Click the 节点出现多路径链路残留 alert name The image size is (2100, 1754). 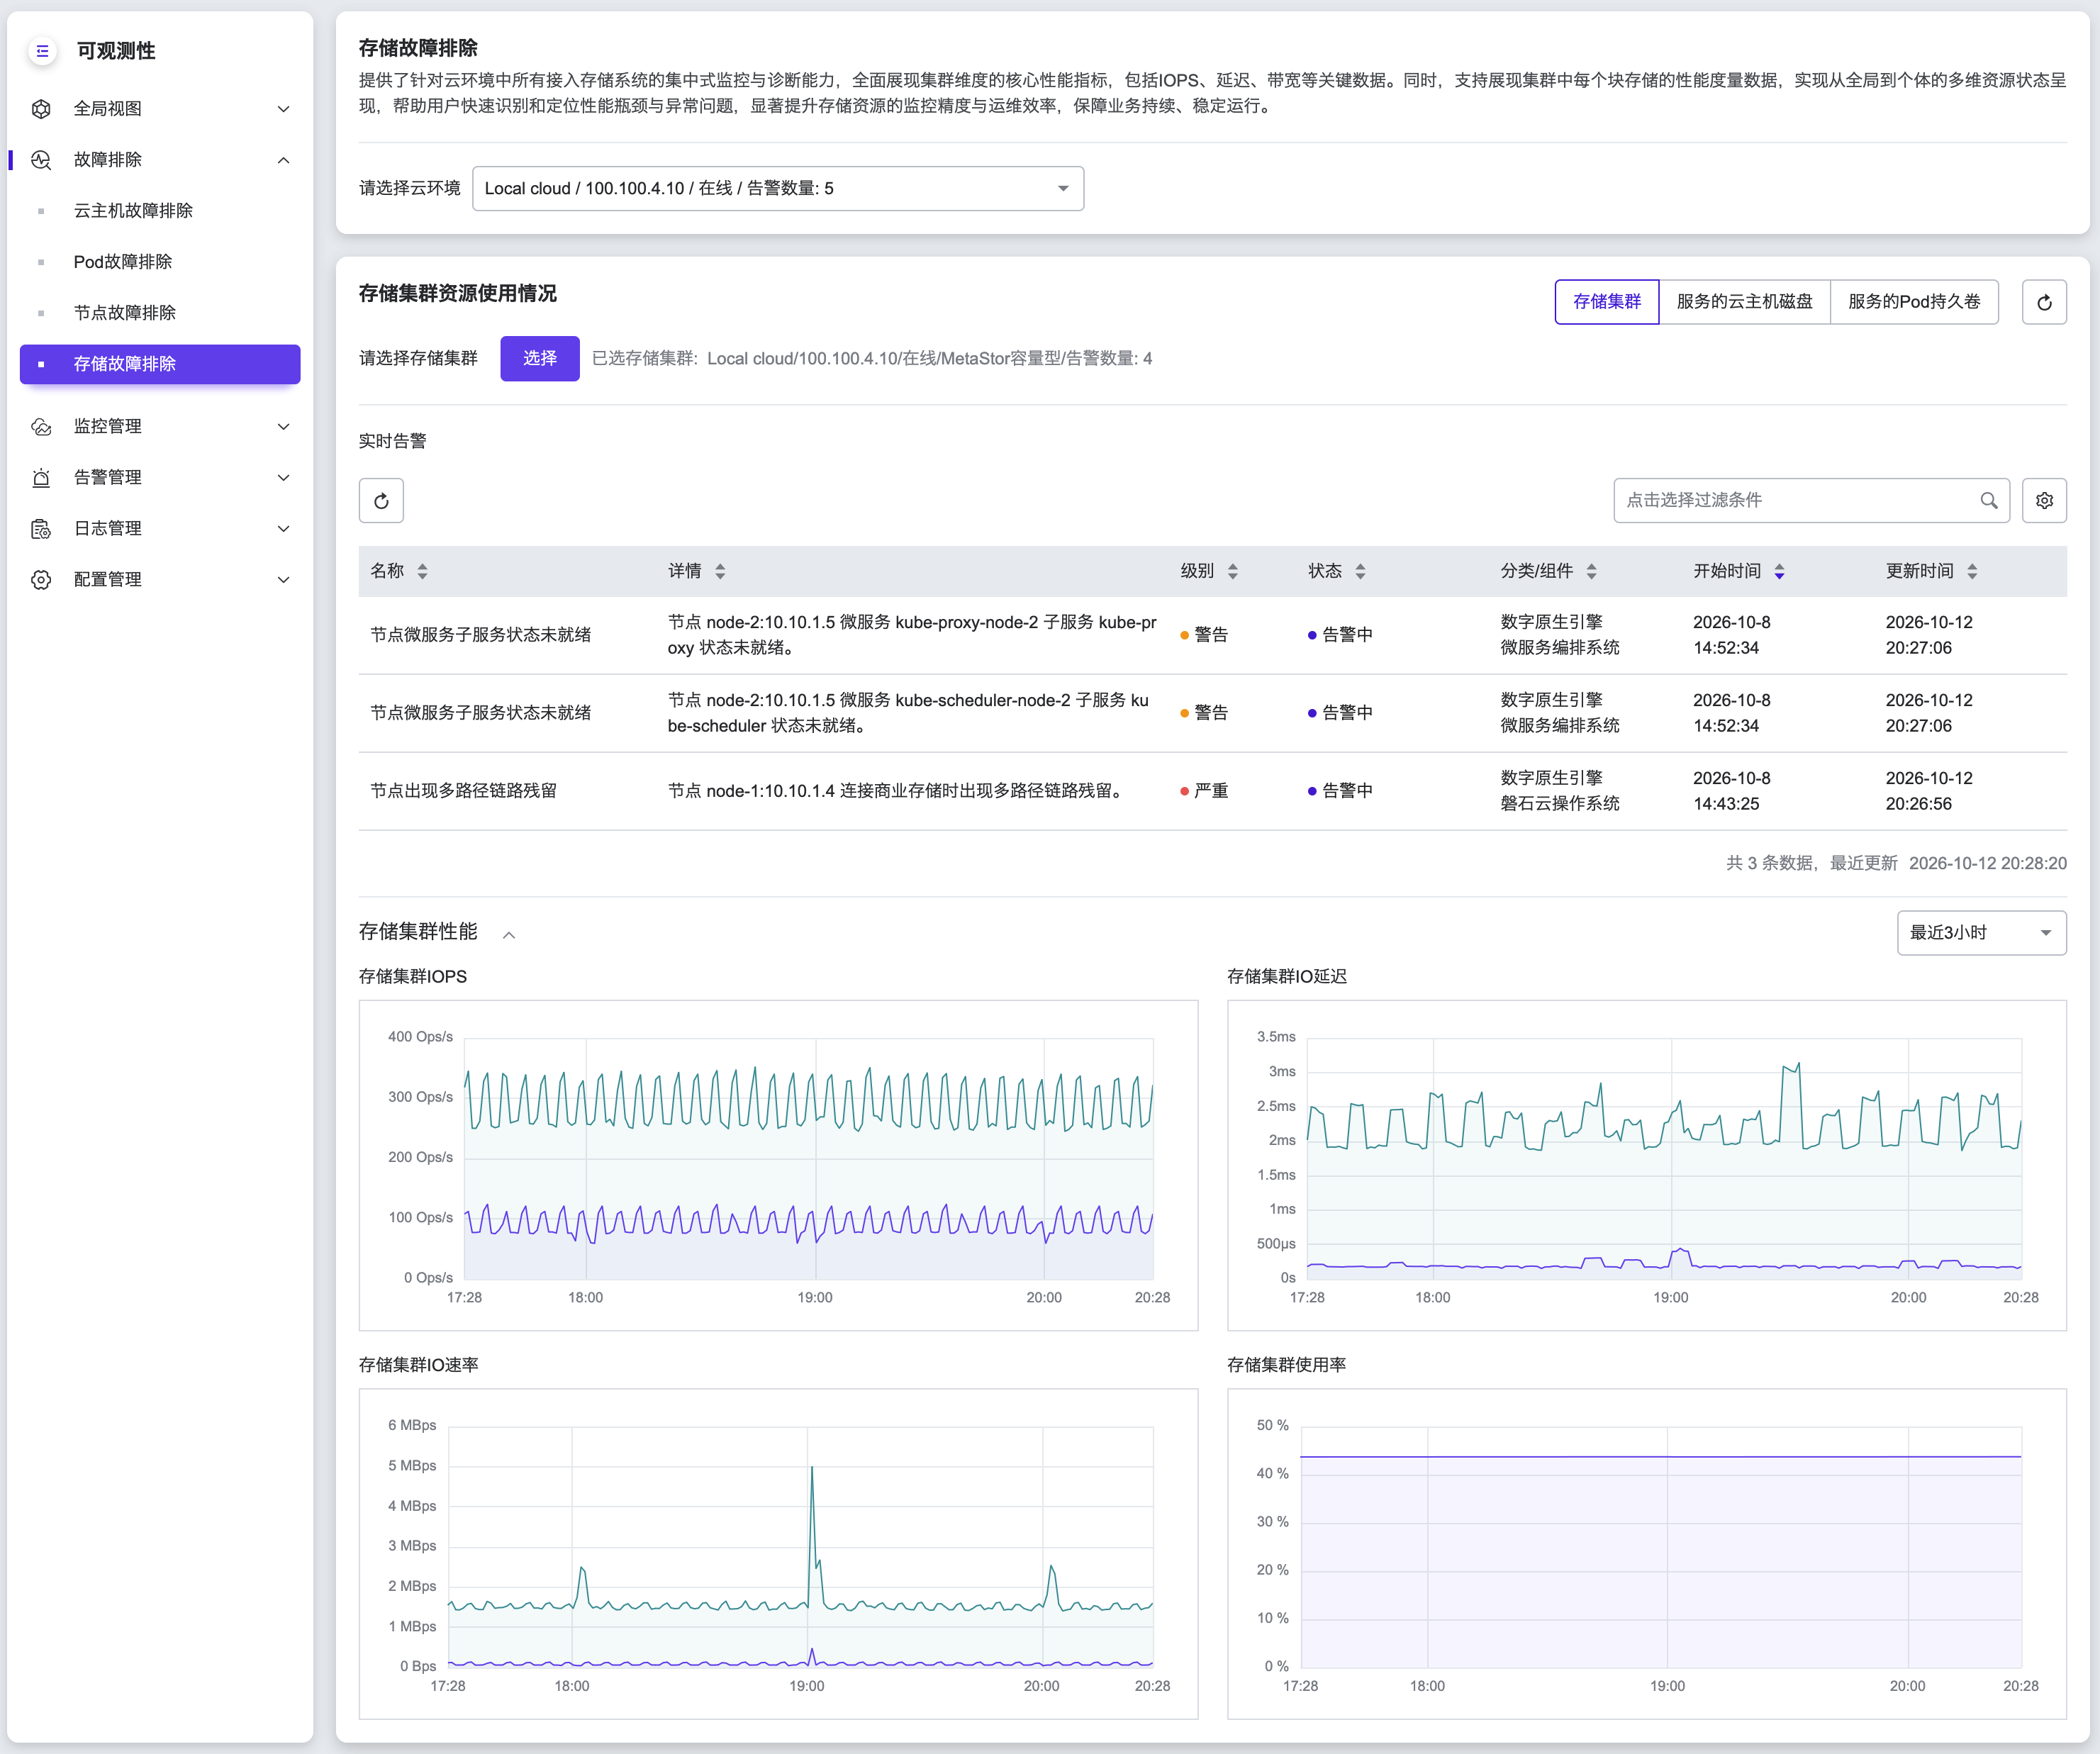click(463, 791)
